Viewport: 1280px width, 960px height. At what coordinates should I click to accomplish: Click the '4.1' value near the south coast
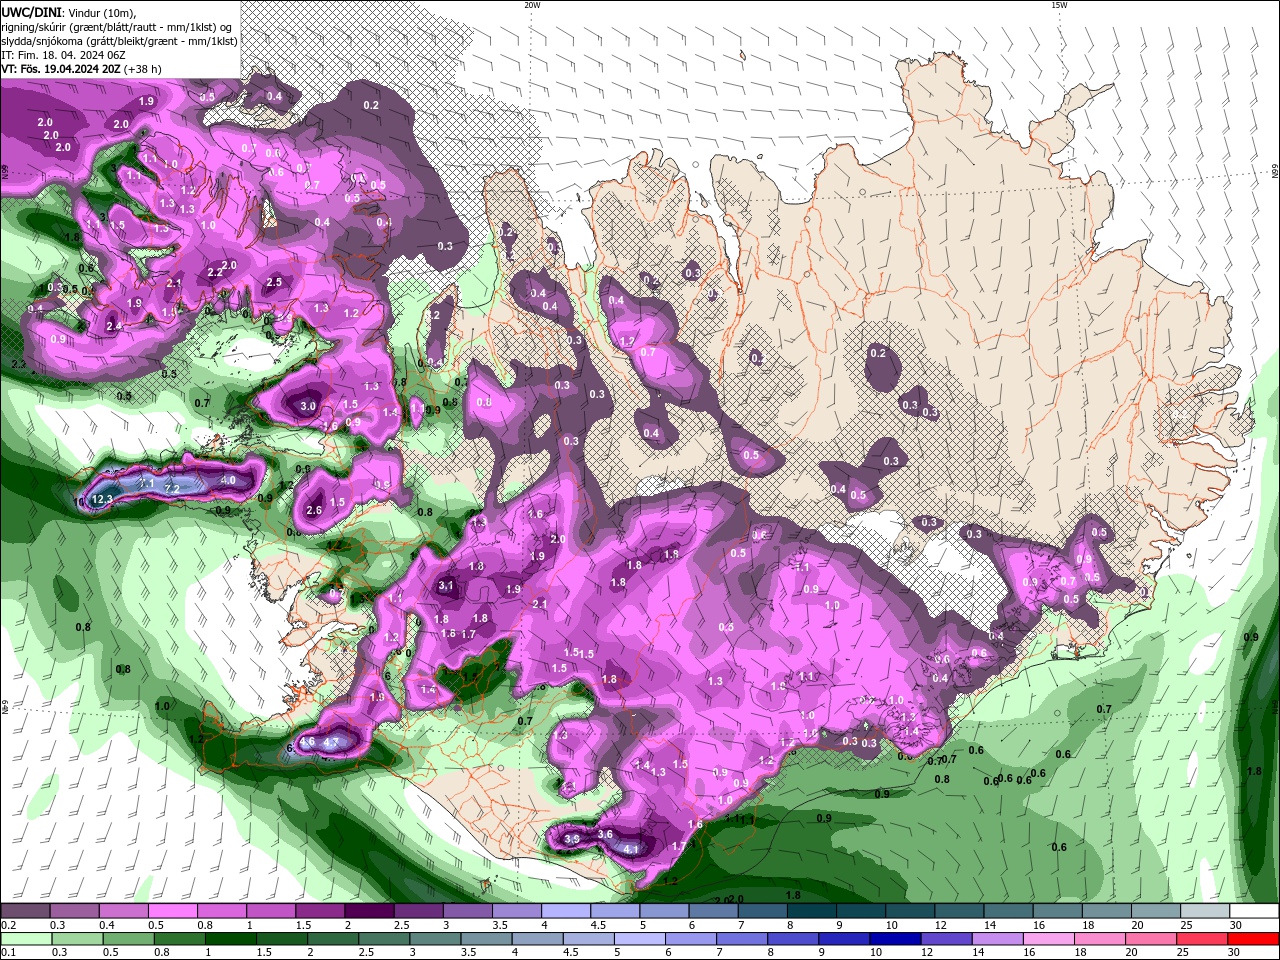pos(630,849)
